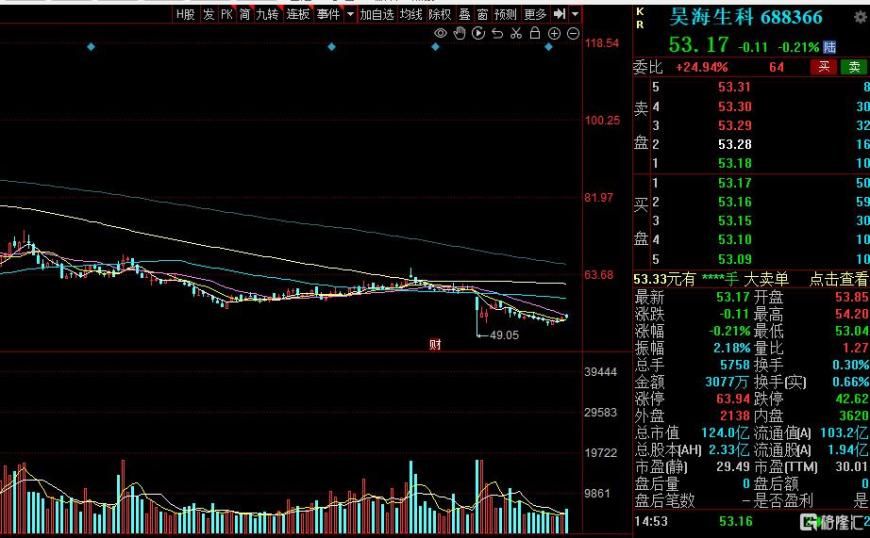Image resolution: width=870 pixels, height=538 pixels.
Task: Toggle the chart lock icon
Action: click(535, 33)
